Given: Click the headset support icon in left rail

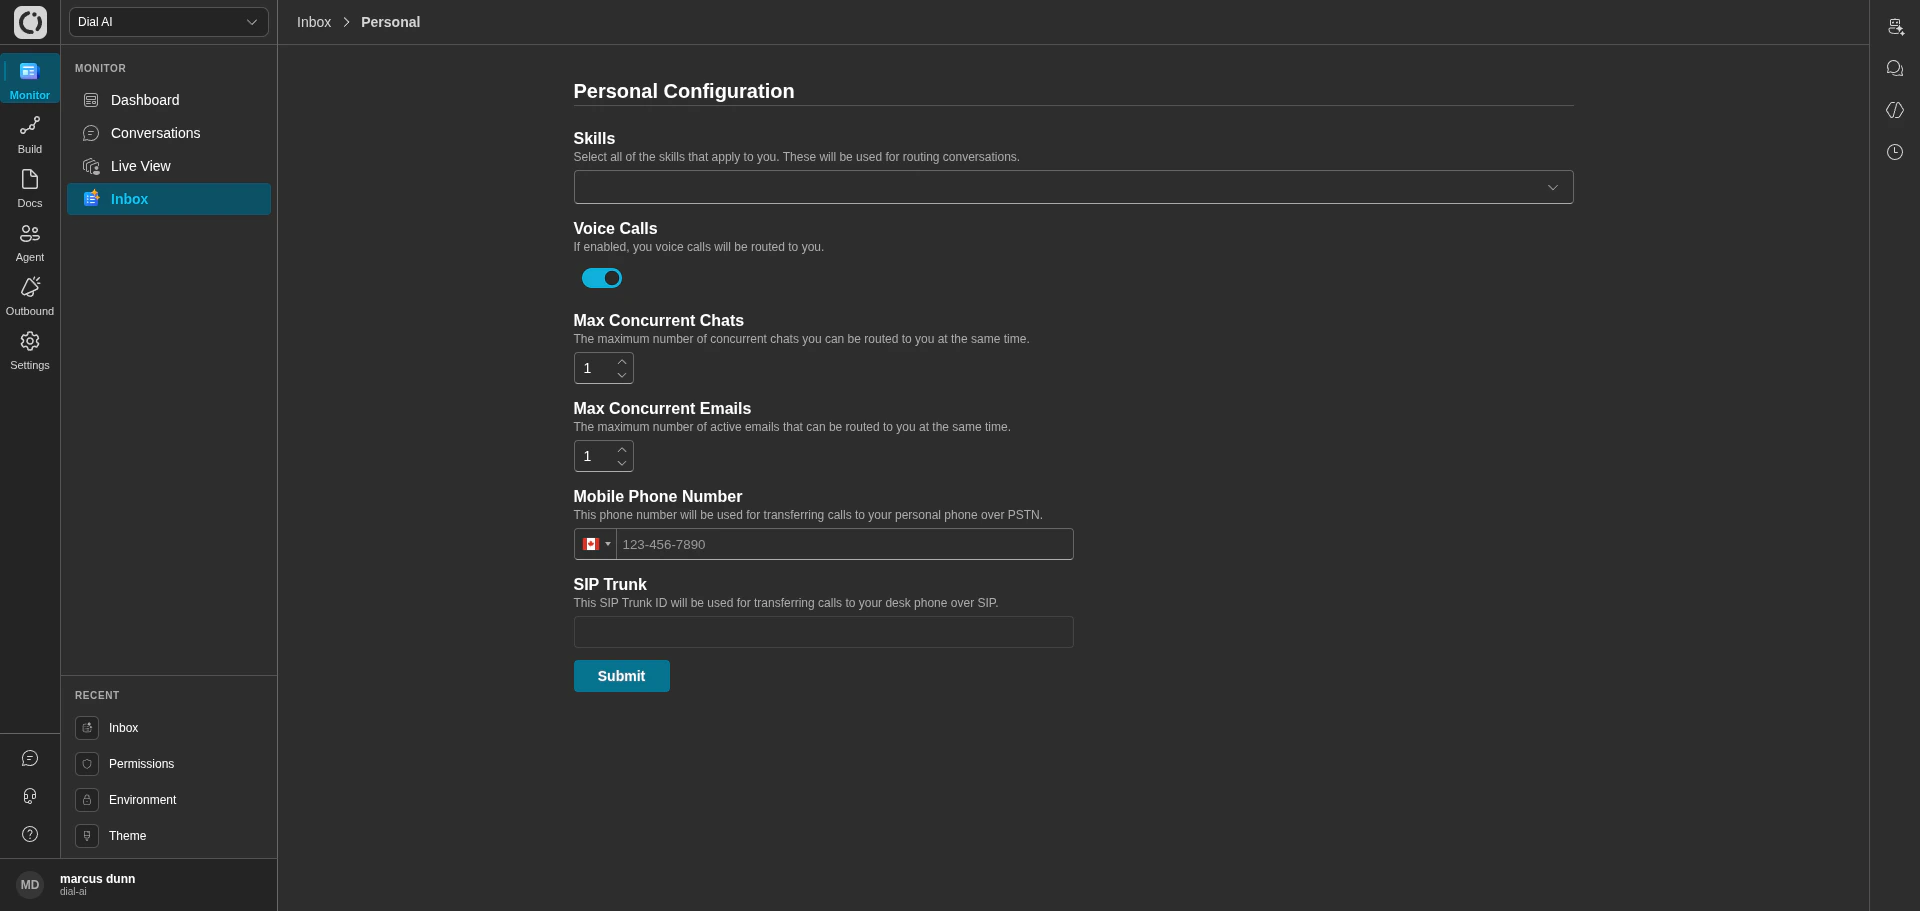Looking at the screenshot, I should [30, 796].
